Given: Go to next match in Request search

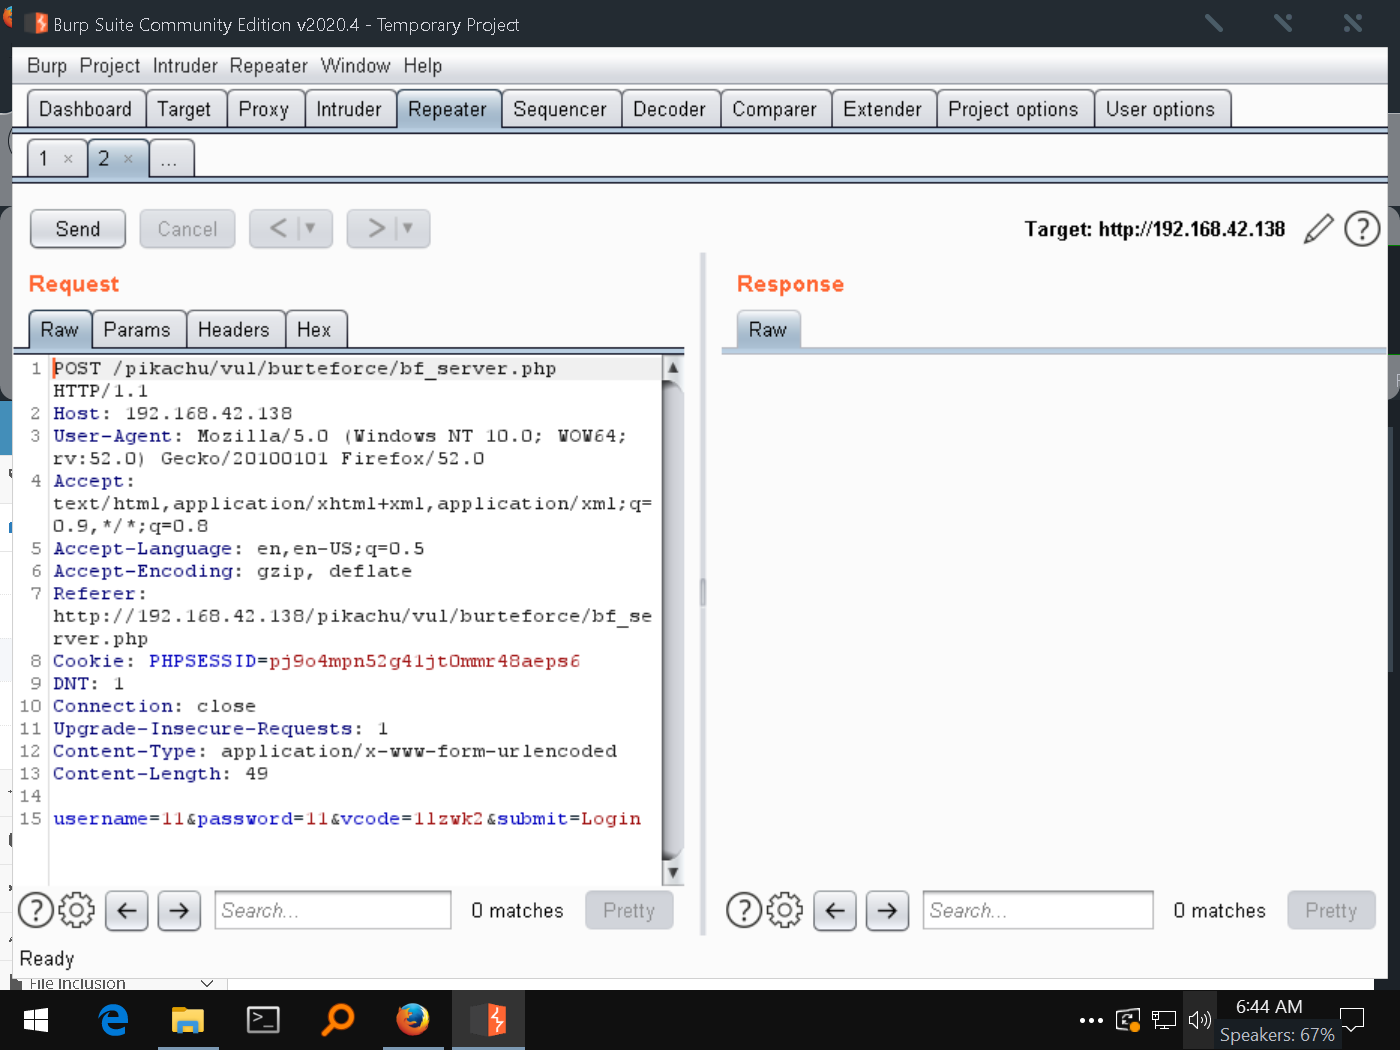Looking at the screenshot, I should pos(179,910).
